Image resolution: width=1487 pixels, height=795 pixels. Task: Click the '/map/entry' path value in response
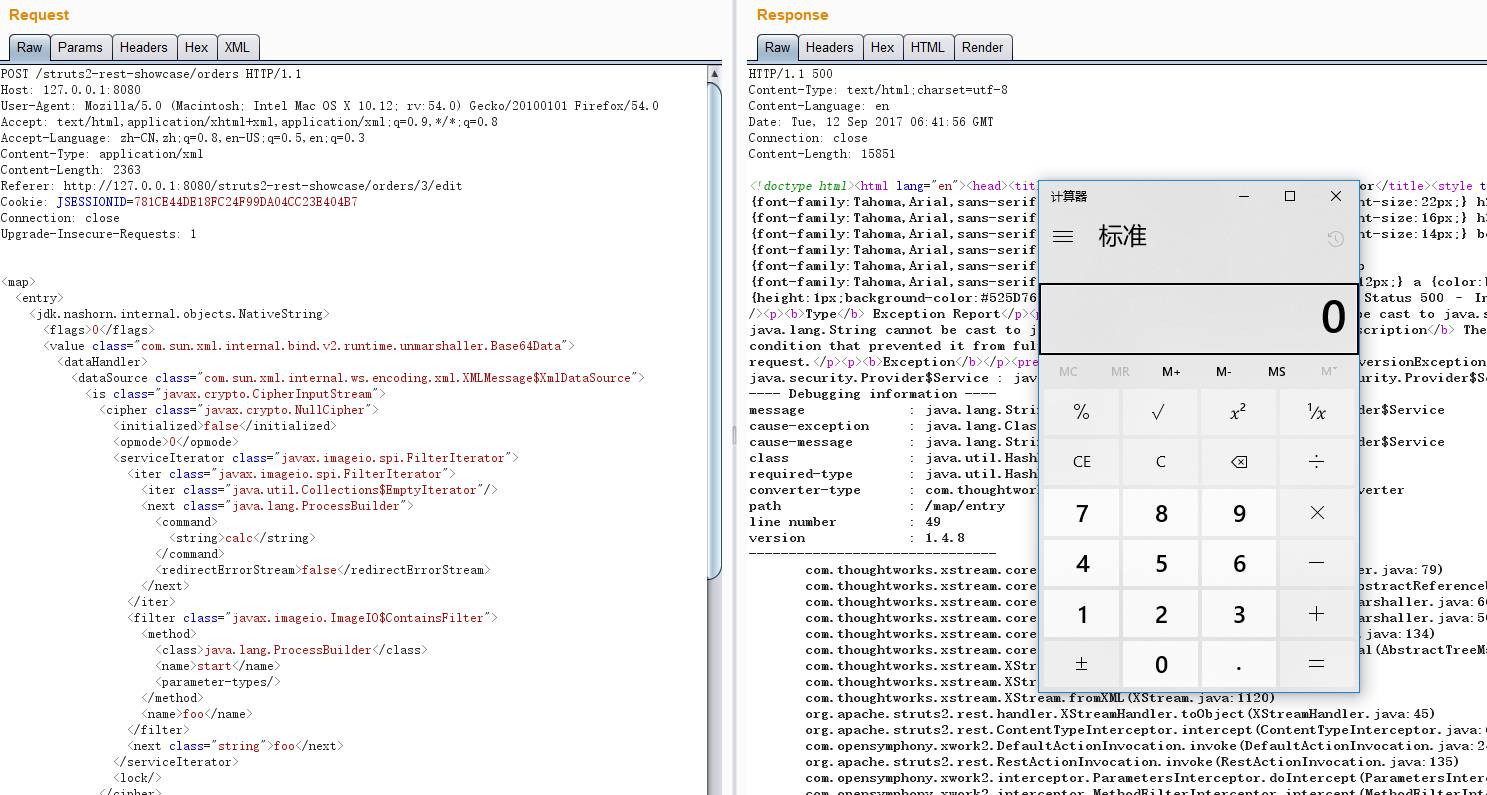tap(965, 506)
